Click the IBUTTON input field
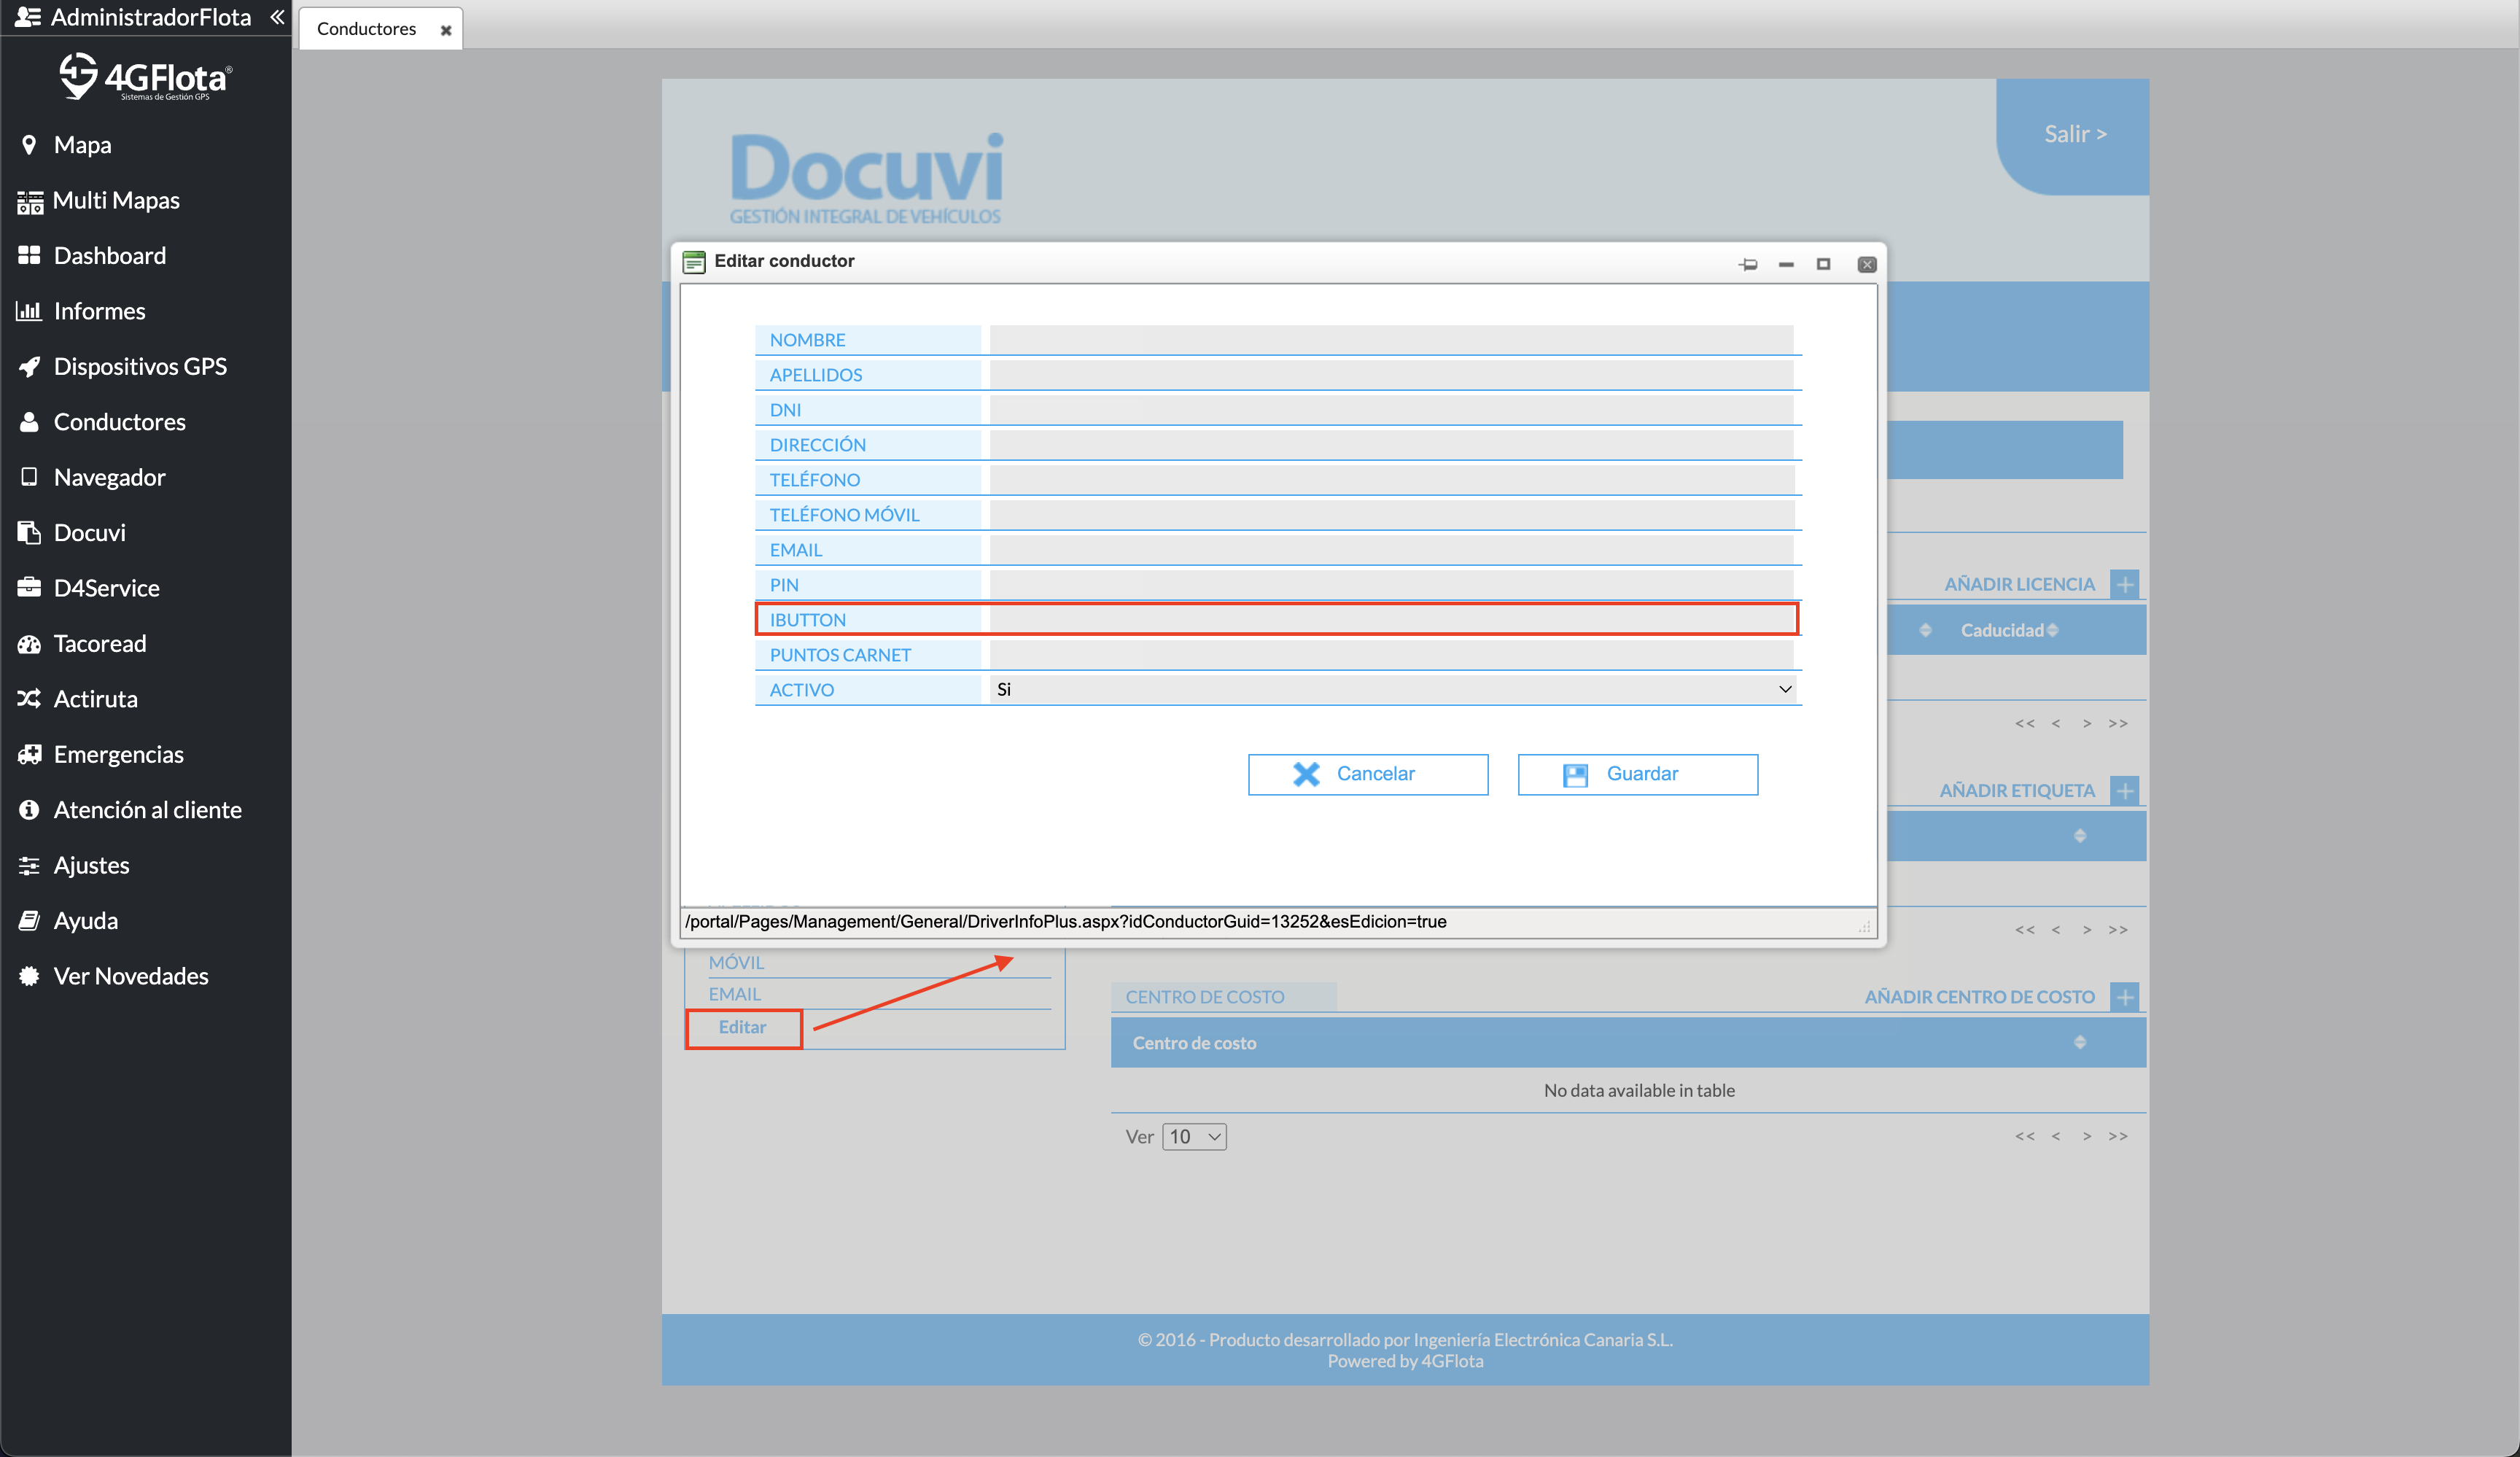This screenshot has width=2520, height=1457. coord(1391,620)
